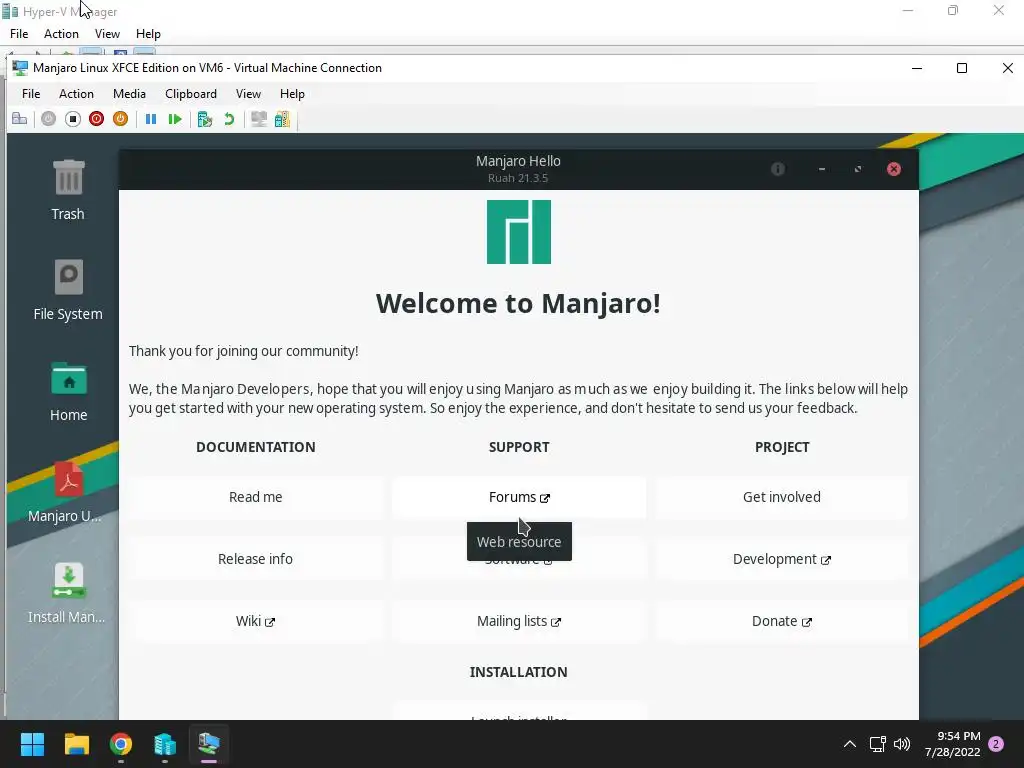Maximize the Manjaro Hello window
Image resolution: width=1024 pixels, height=768 pixels.
[x=857, y=169]
